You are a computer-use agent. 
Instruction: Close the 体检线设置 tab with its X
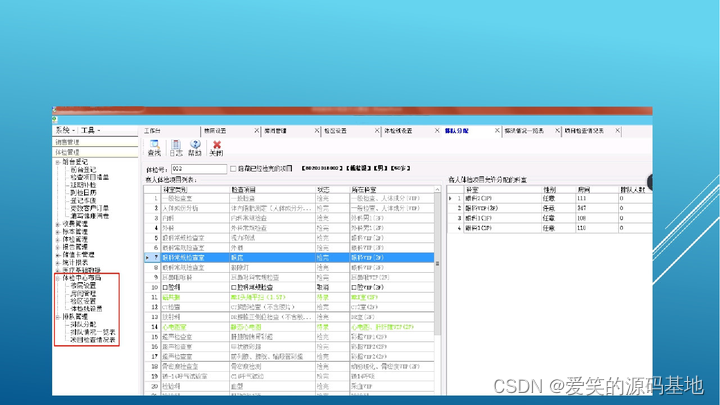(437, 131)
